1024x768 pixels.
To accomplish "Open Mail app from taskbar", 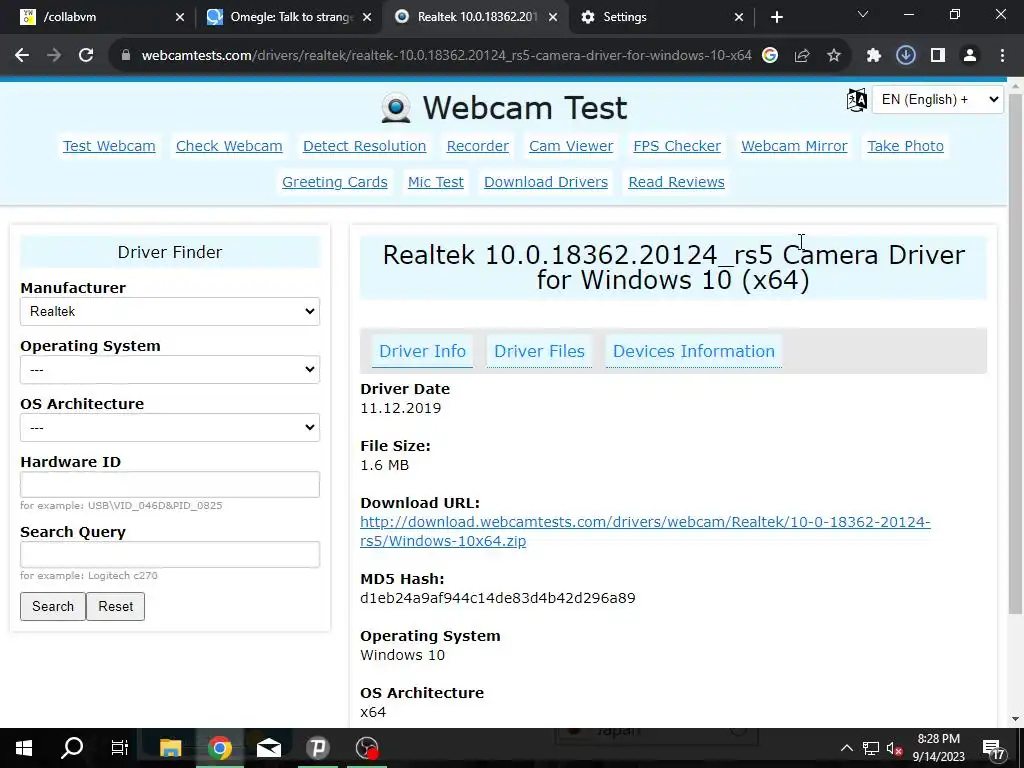I will 268,748.
